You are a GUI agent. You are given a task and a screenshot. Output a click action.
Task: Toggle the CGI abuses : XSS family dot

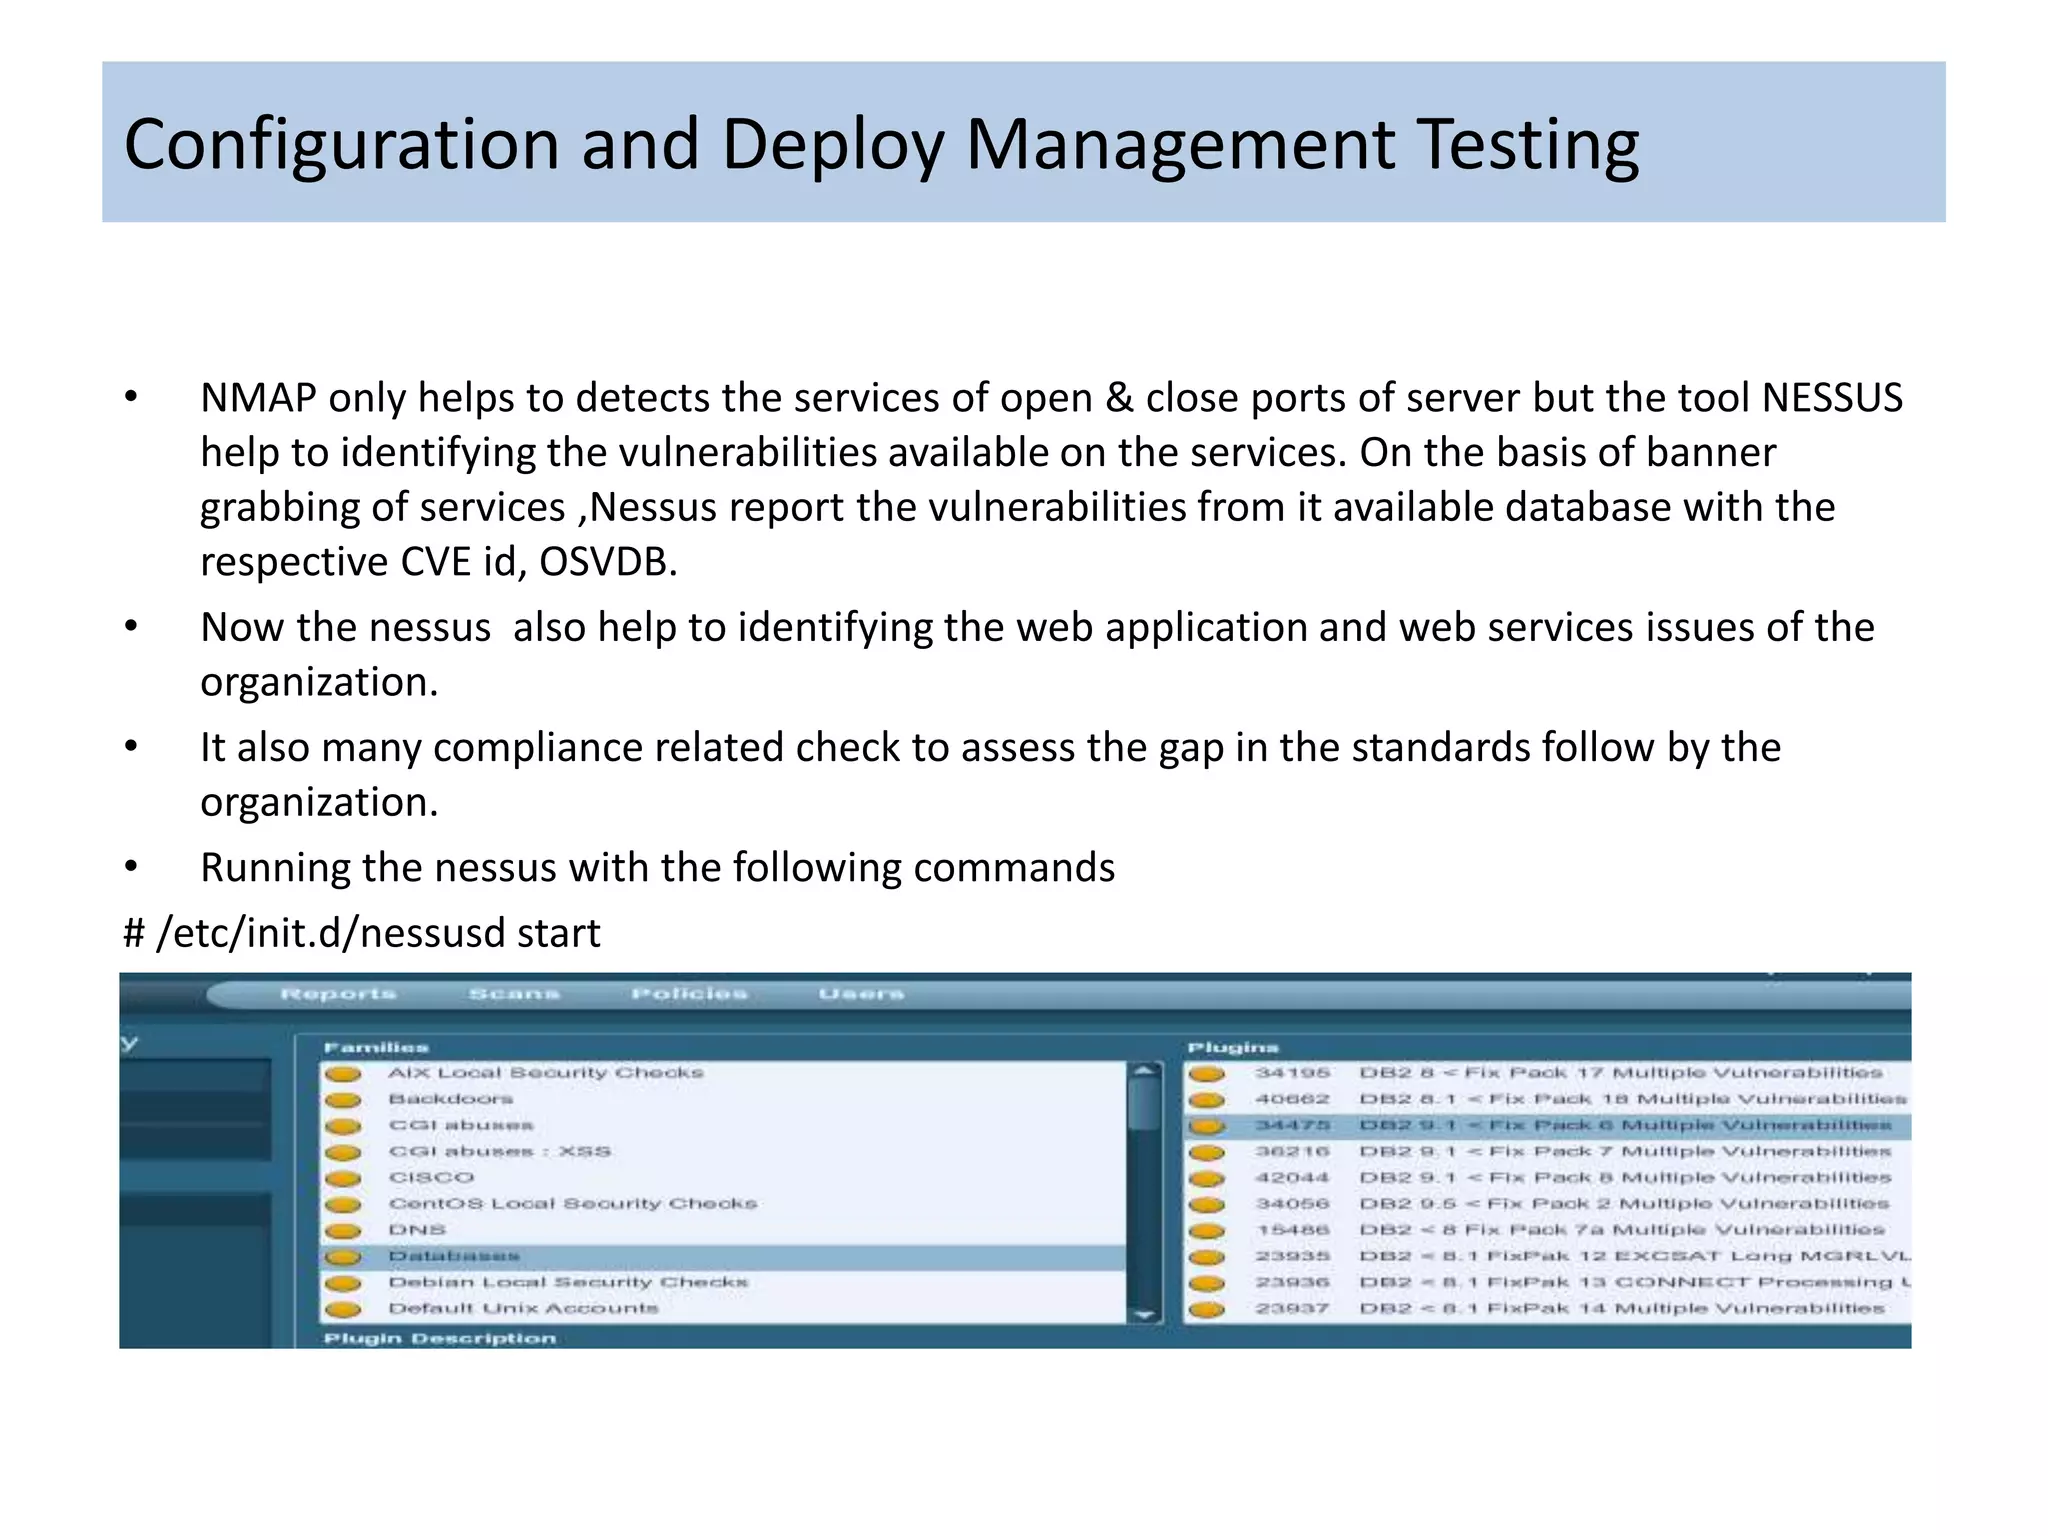[x=343, y=1152]
